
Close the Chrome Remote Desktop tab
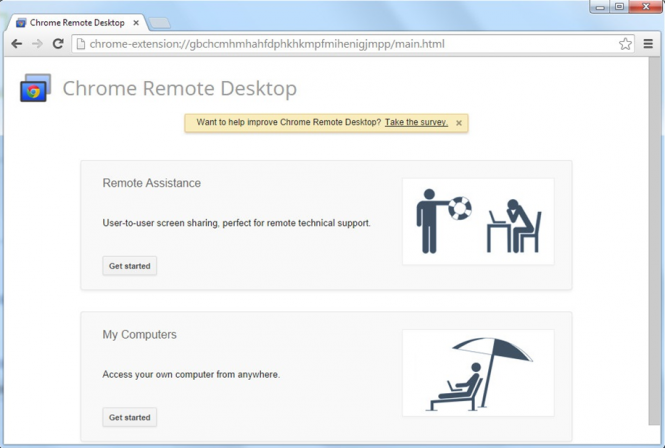pos(137,22)
